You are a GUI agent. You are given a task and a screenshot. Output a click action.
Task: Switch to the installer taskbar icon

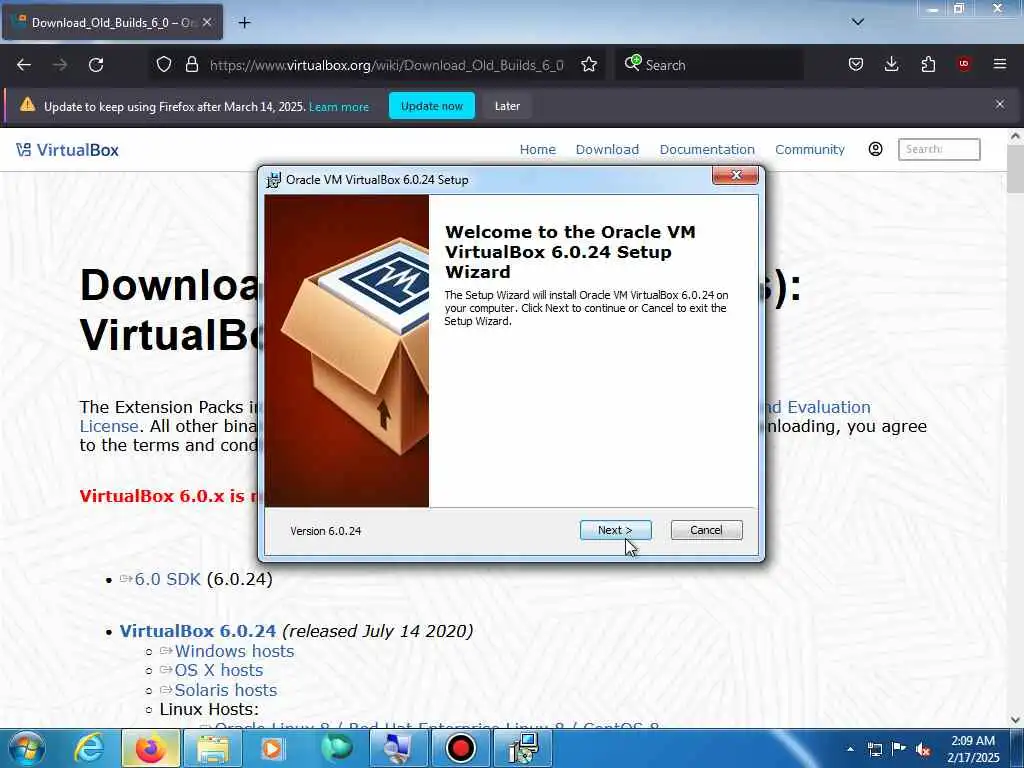point(522,748)
